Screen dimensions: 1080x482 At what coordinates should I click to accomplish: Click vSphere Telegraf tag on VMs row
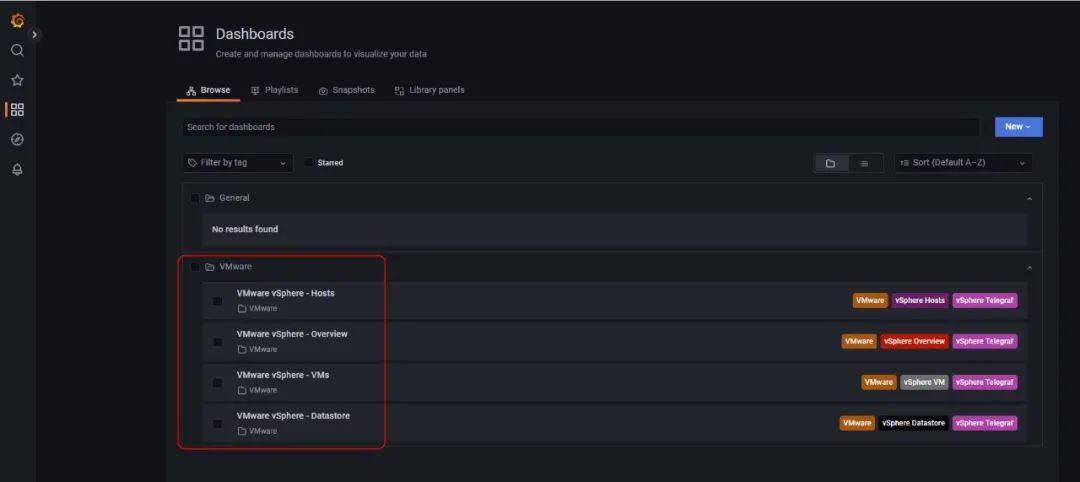click(984, 382)
